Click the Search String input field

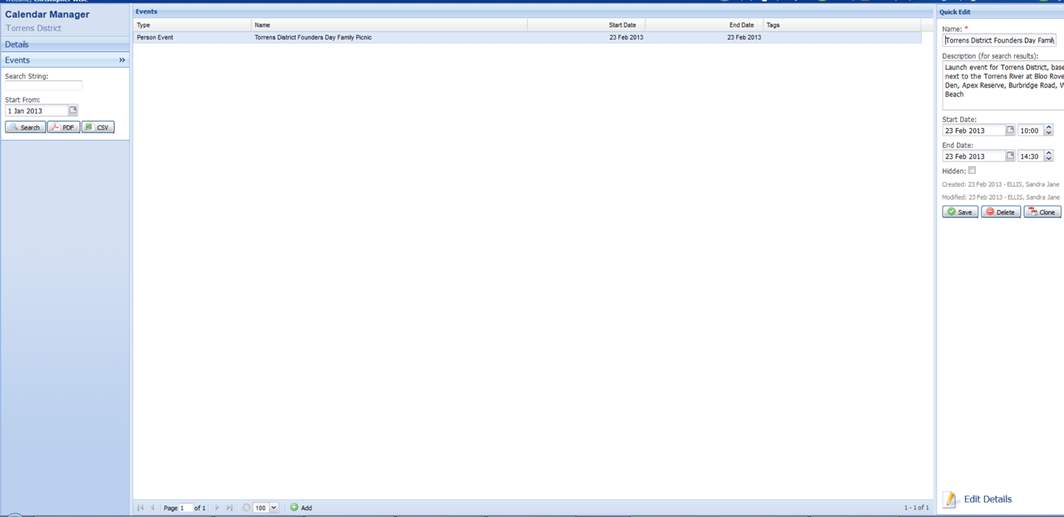44,86
